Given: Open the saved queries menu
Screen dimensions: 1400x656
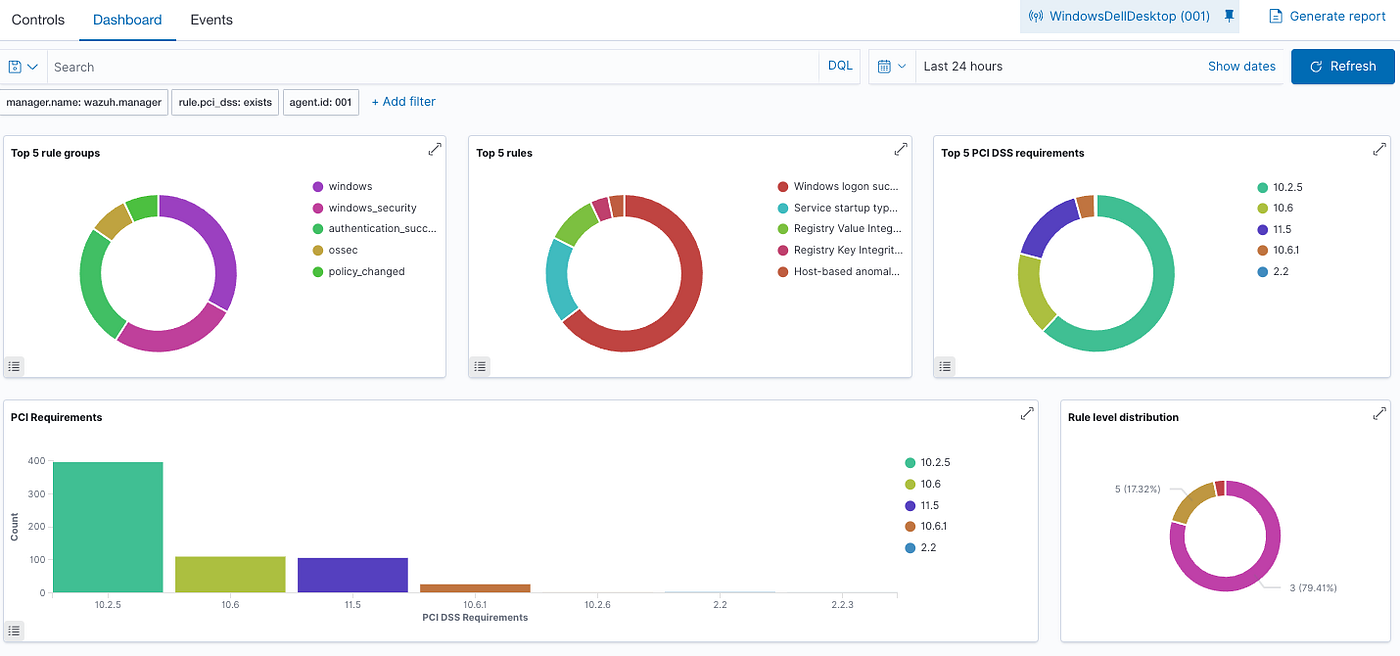Looking at the screenshot, I should point(23,67).
